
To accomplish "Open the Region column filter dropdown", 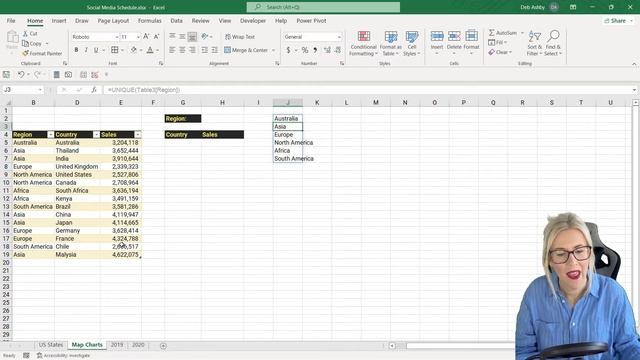I will [50, 135].
